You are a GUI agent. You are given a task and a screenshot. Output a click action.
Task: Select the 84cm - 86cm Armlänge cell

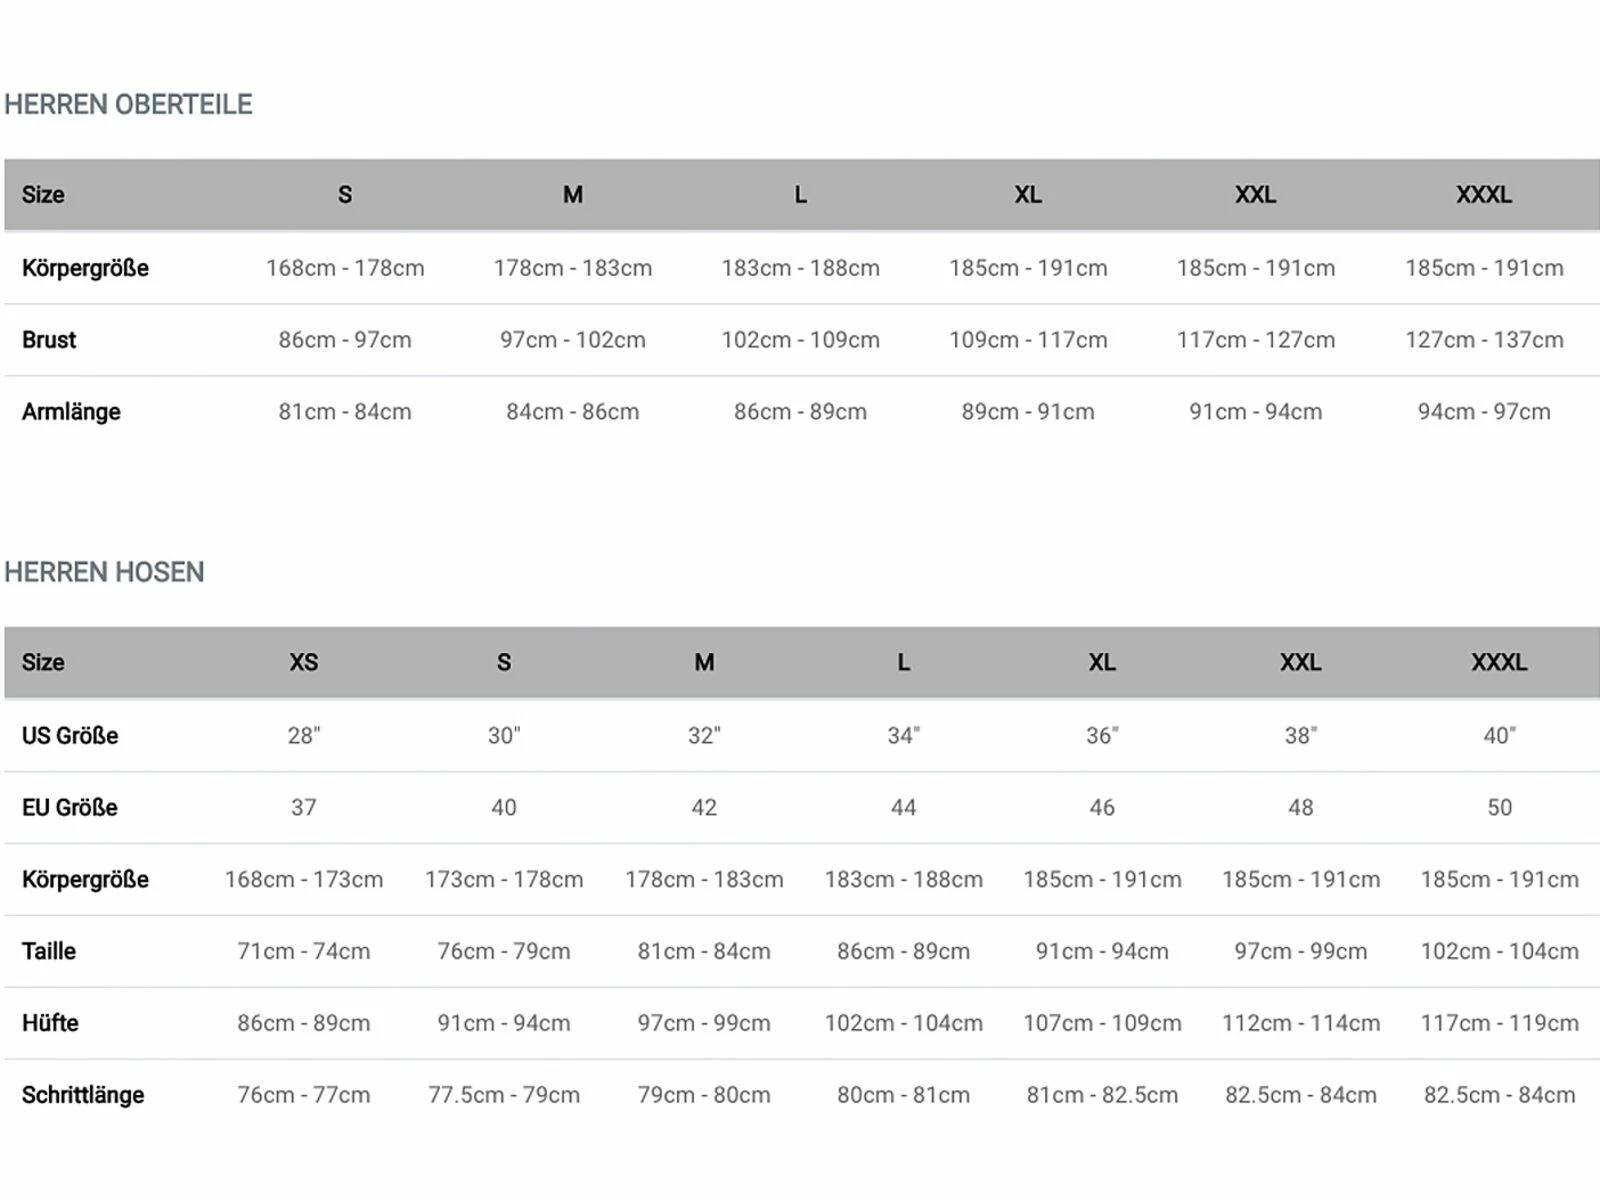pyautogui.click(x=572, y=412)
